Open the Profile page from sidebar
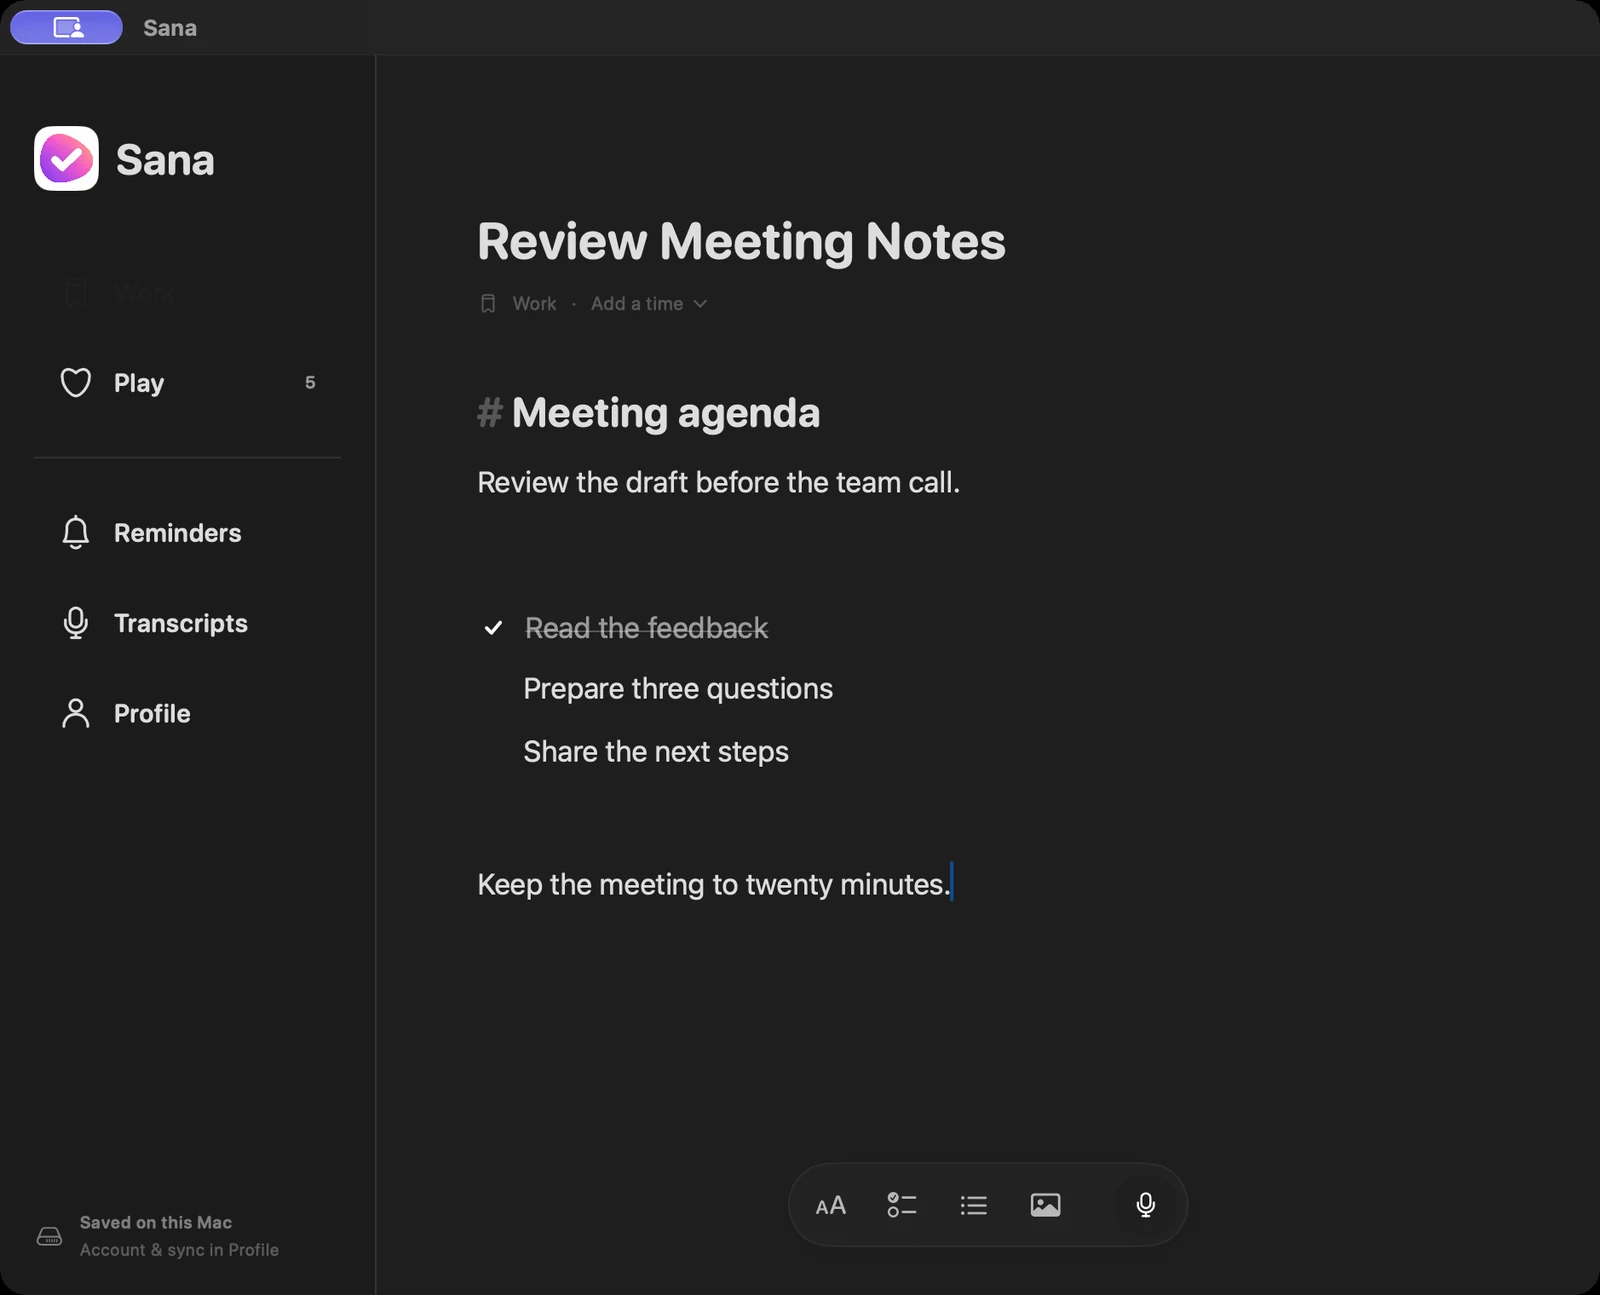Image resolution: width=1600 pixels, height=1295 pixels. tap(187, 713)
